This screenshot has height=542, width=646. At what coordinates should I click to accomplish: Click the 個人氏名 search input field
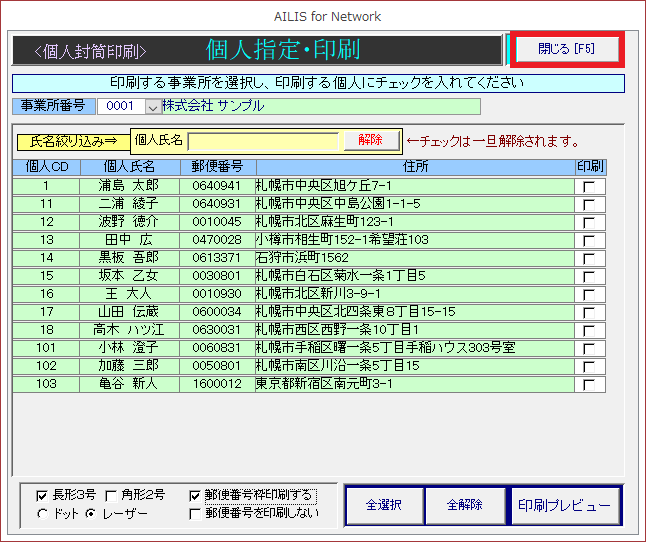pyautogui.click(x=264, y=141)
